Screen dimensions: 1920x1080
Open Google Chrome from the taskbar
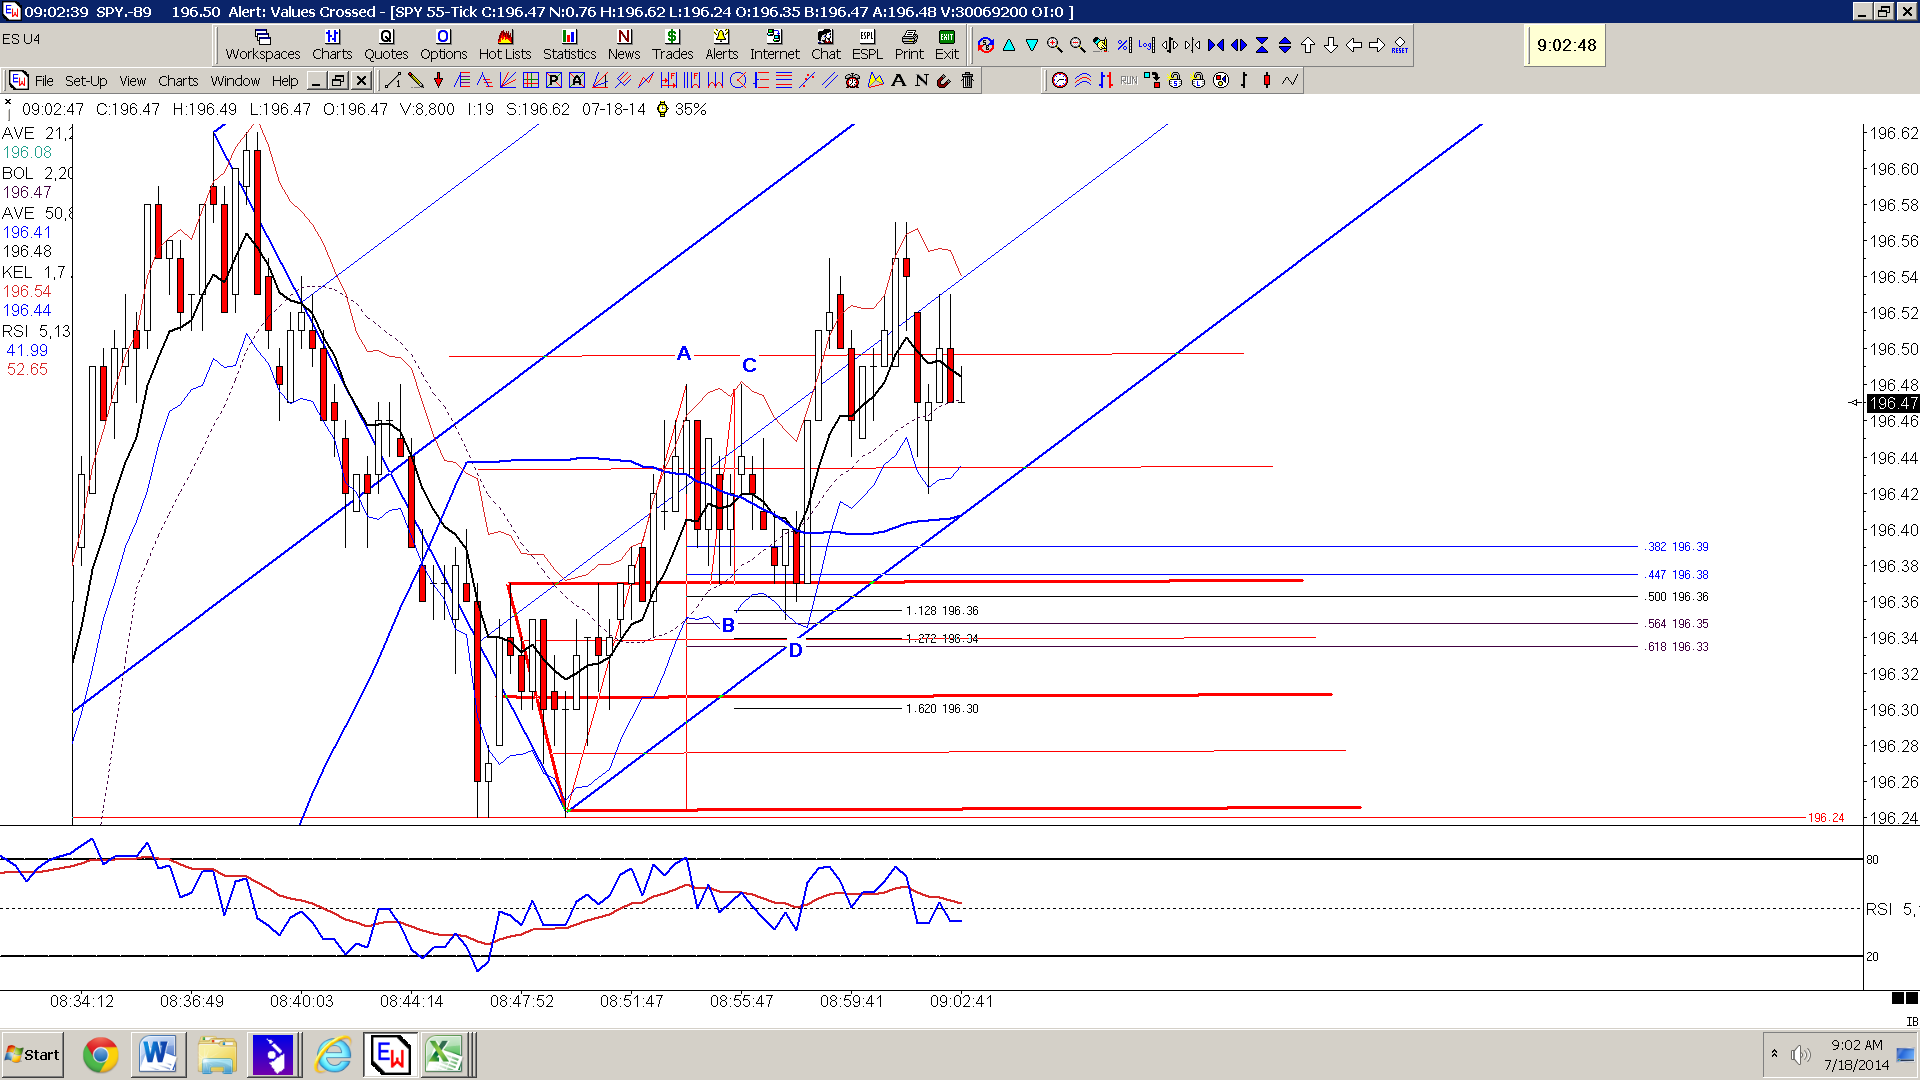point(100,1055)
